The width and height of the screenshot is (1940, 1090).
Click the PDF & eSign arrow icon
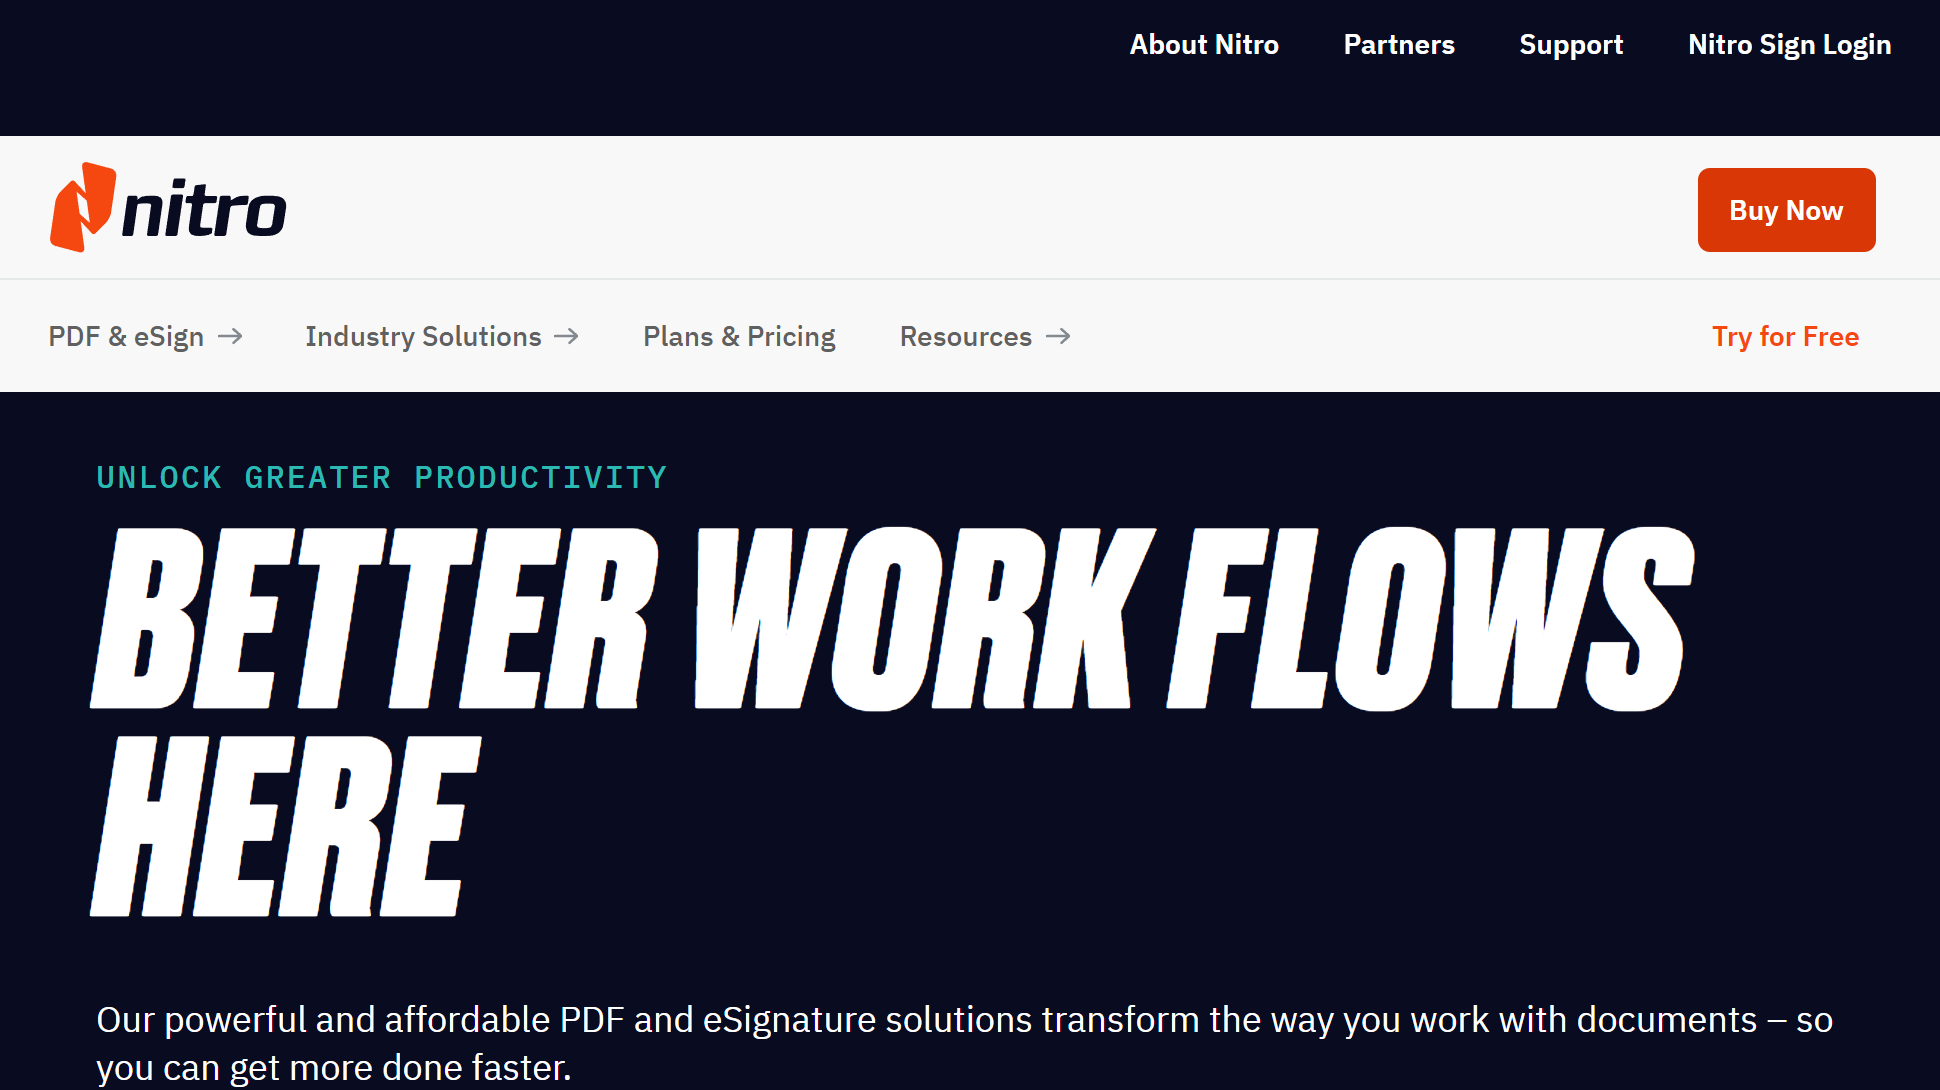pos(232,336)
